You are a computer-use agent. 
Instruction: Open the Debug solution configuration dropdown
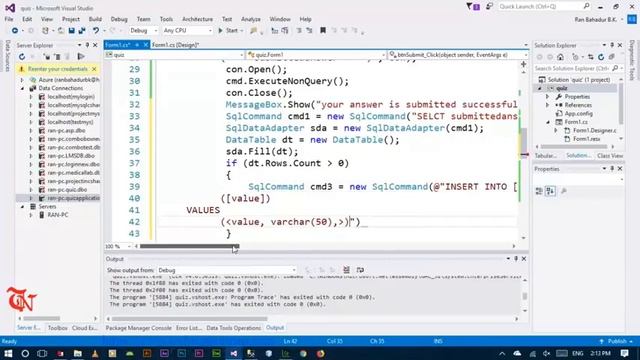point(143,31)
